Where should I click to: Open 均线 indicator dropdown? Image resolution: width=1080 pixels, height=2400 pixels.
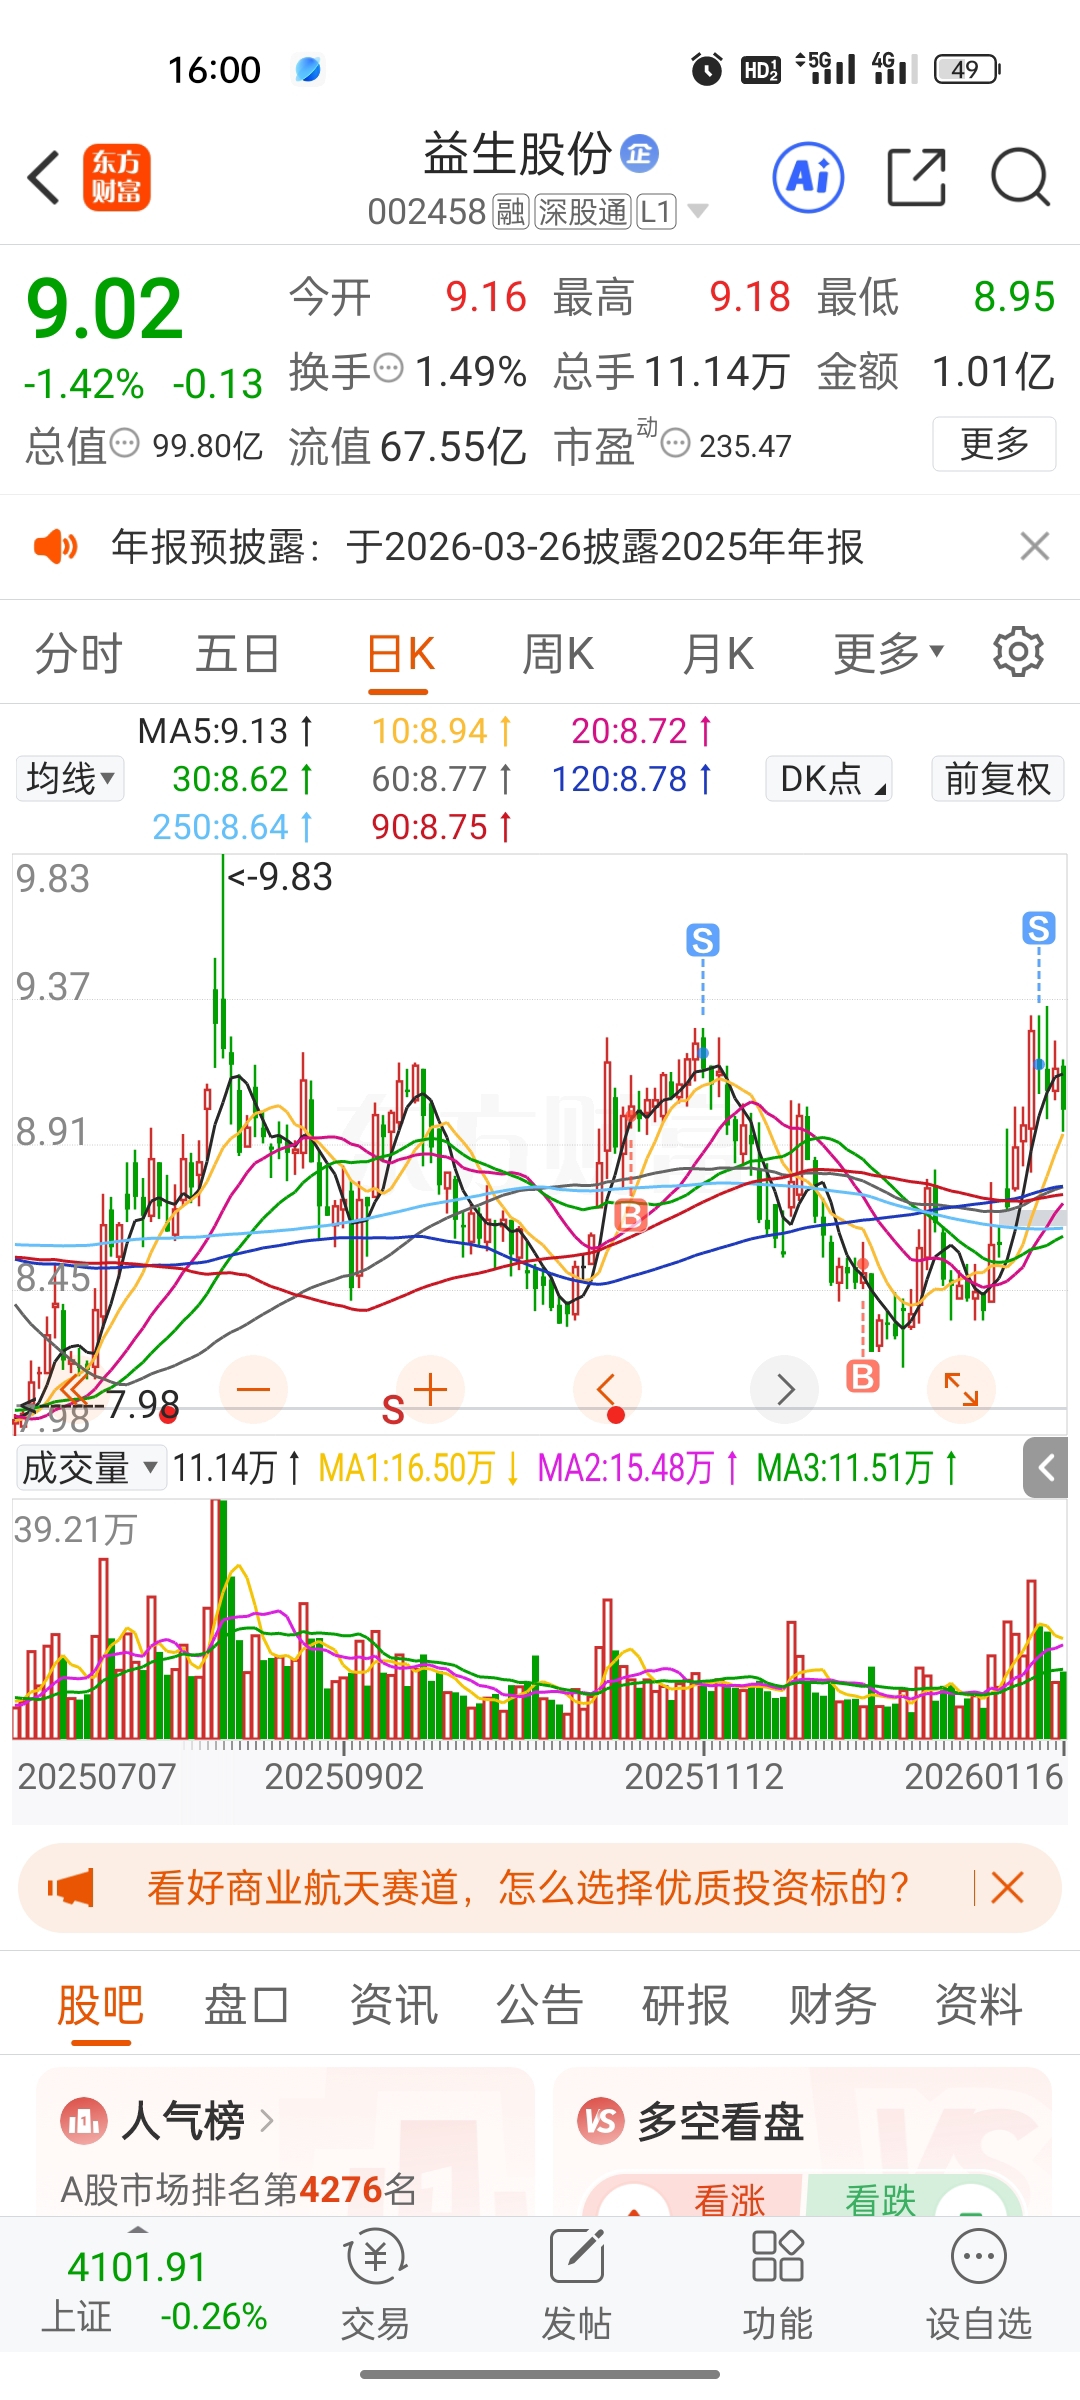click(x=70, y=778)
